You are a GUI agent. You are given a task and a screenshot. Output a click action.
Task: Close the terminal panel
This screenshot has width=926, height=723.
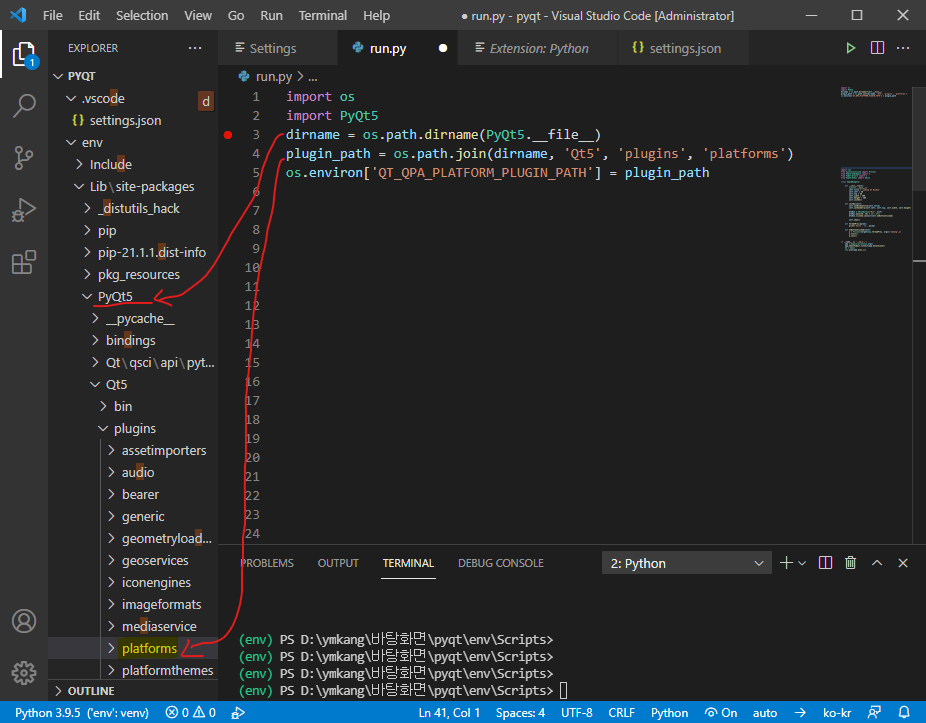click(903, 563)
